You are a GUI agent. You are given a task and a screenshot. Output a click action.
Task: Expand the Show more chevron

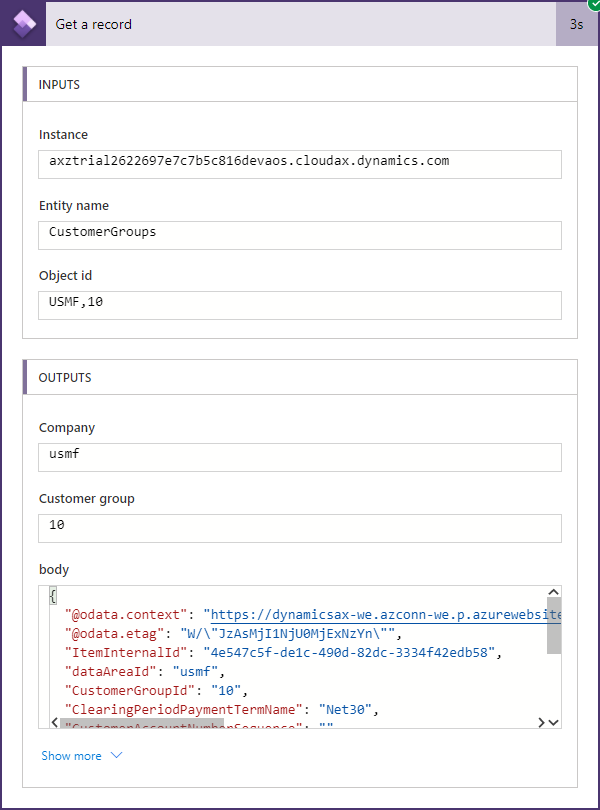click(117, 755)
